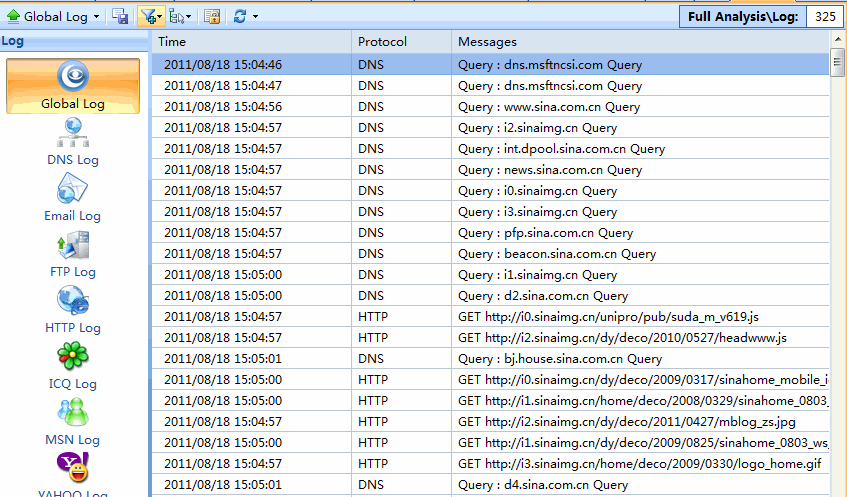The image size is (847, 497).
Task: Select the 'Query : bj.house.sina.com.cn Query' row
Action: (x=490, y=359)
